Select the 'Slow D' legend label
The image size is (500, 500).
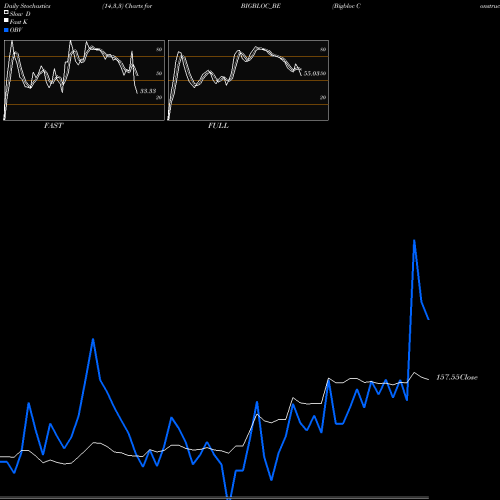(20, 14)
